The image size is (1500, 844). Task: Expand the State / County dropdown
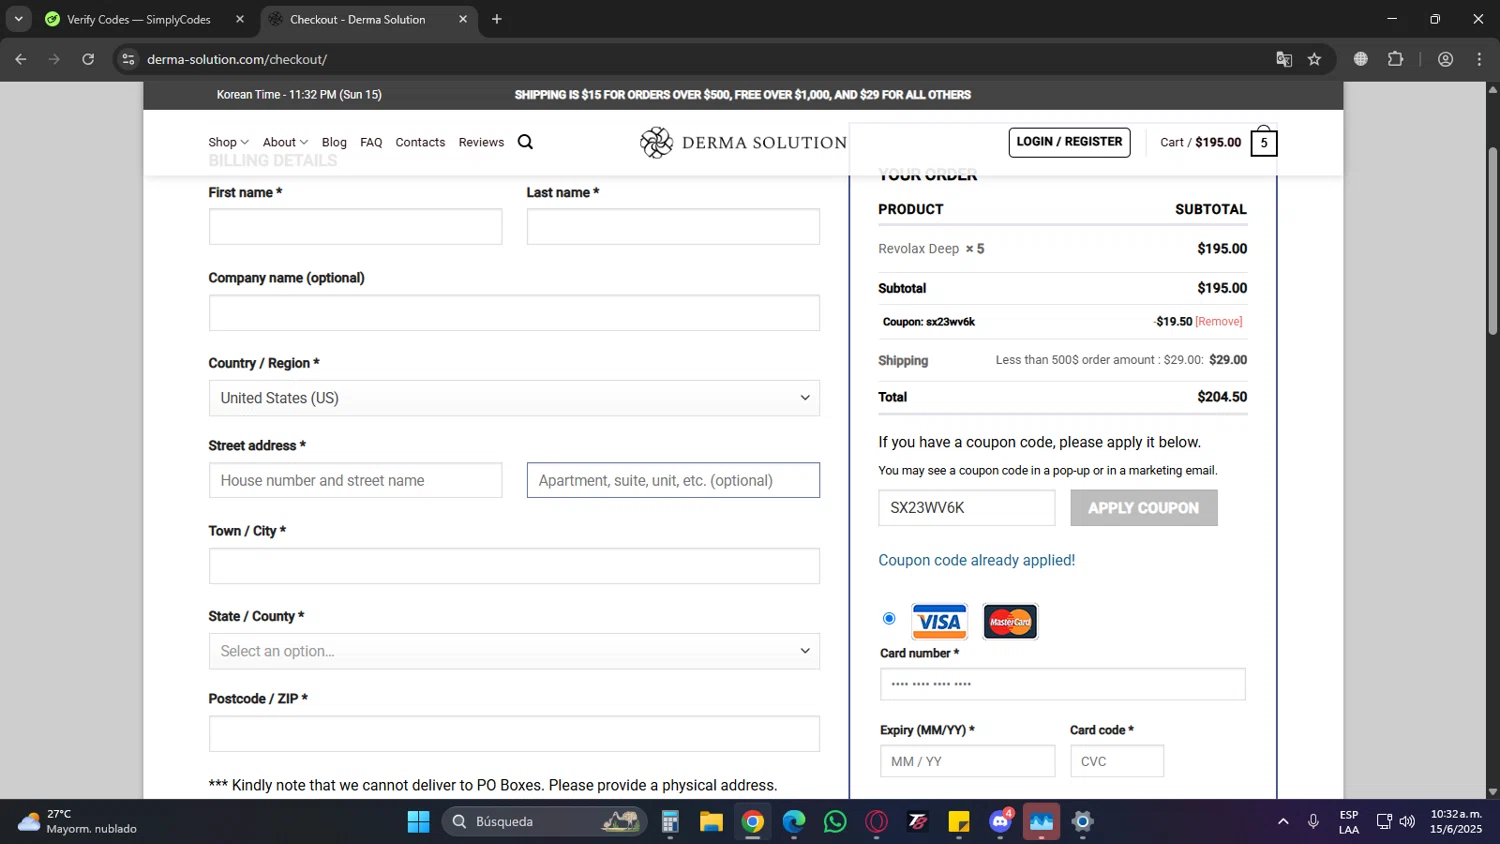[x=514, y=651]
